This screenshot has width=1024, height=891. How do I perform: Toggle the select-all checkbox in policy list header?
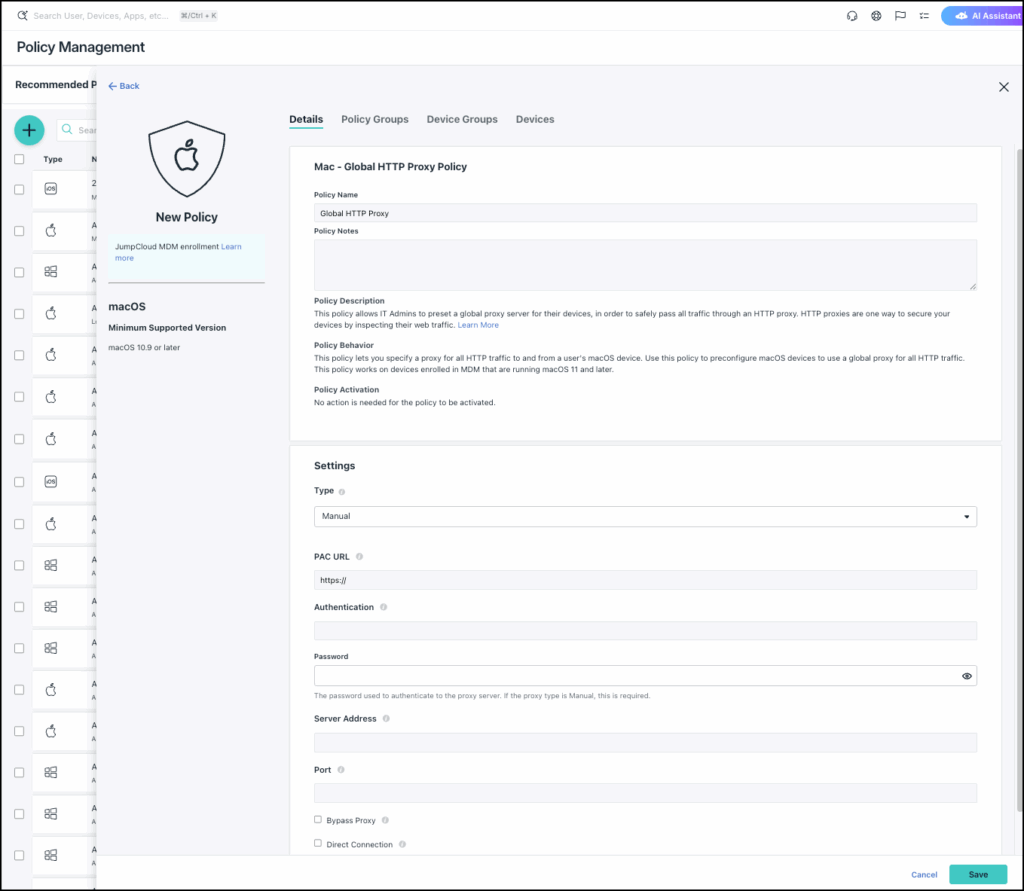pos(19,159)
